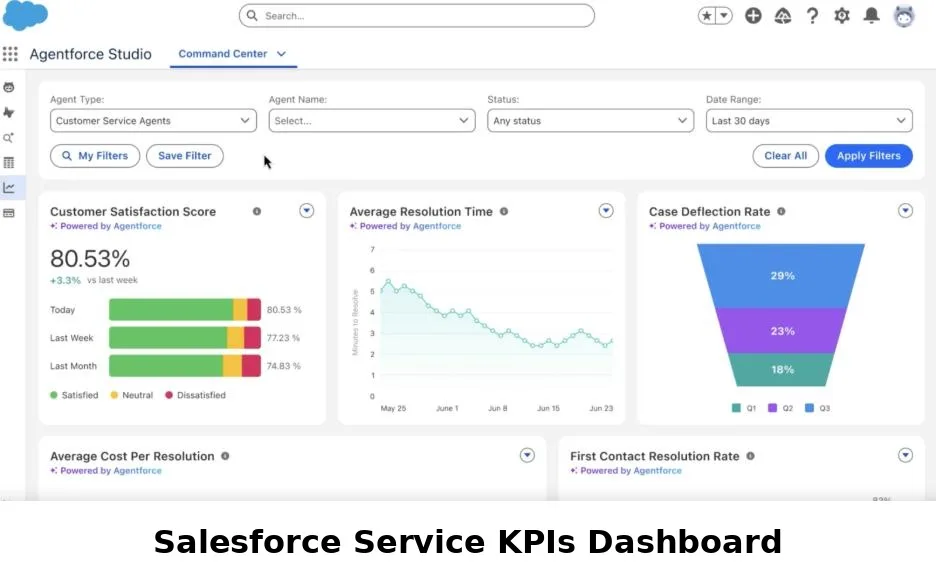Image resolution: width=936 pixels, height=573 pixels.
Task: Click the Q2 legend purple swatch
Action: pyautogui.click(x=772, y=408)
